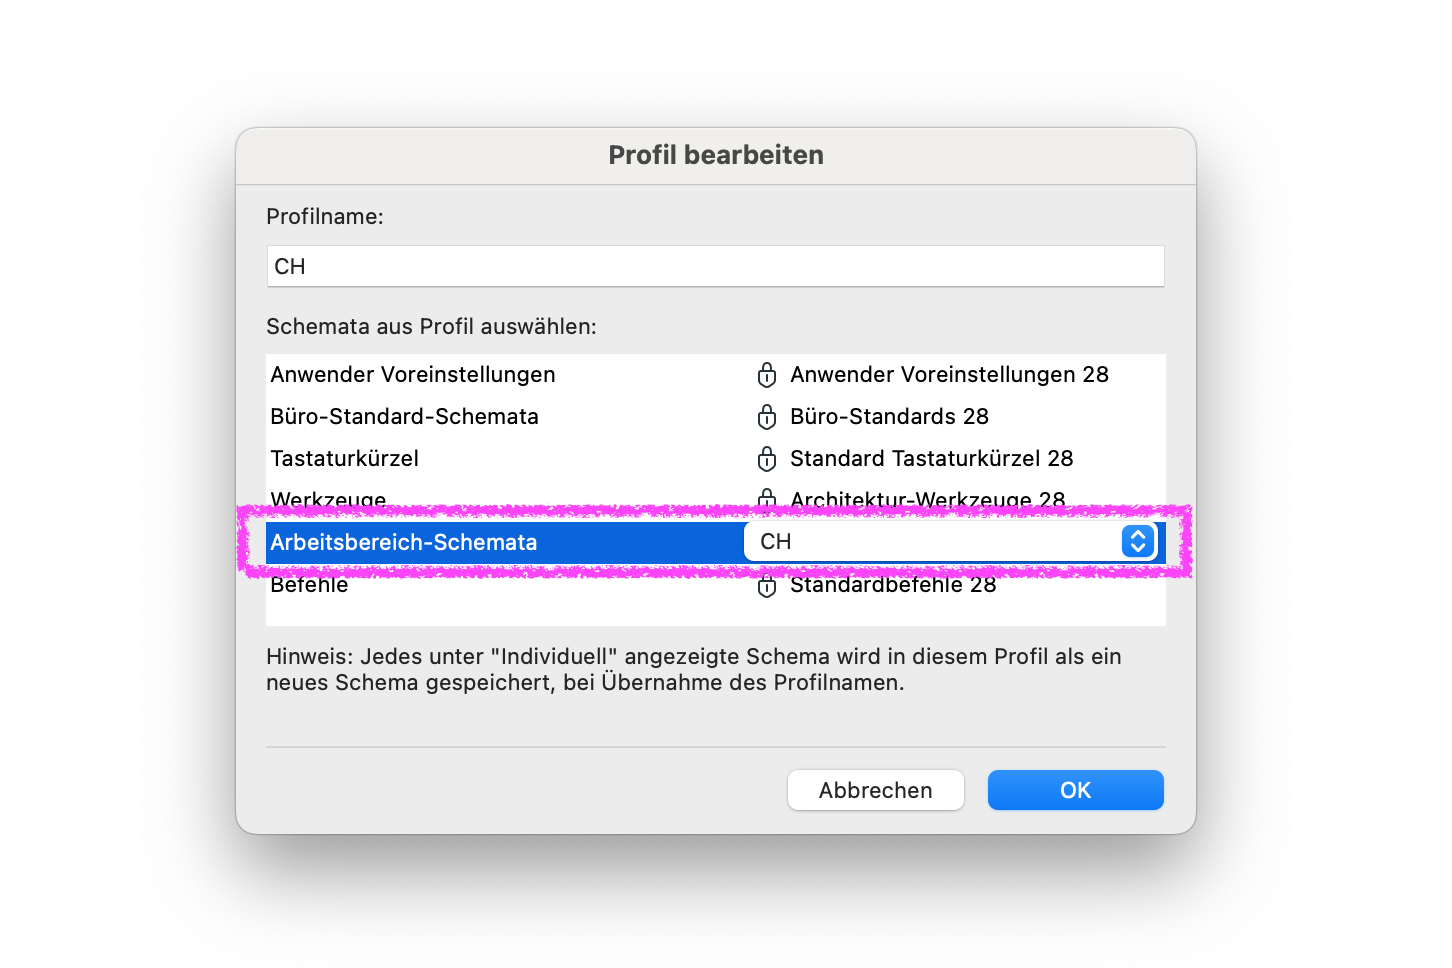Viewport: 1452px width, 968px height.
Task: Click lock icon beside Büro-Standards 28
Action: [x=767, y=417]
